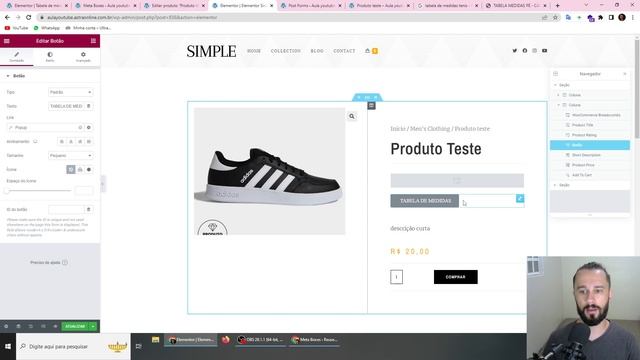
Task: Open the CONTACT menu item
Action: [344, 51]
